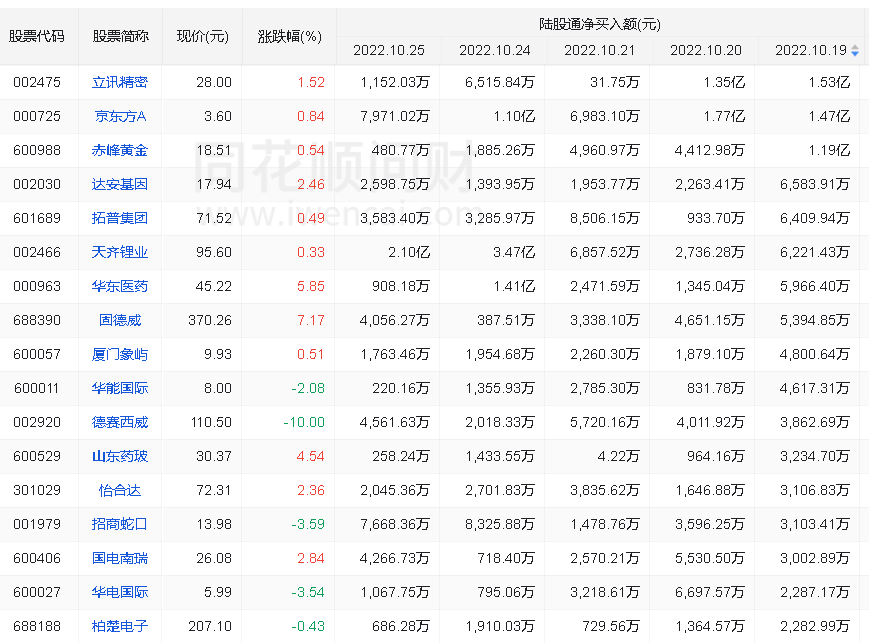Open stock link 天齐锂业
The width and height of the screenshot is (869, 643).
(120, 252)
